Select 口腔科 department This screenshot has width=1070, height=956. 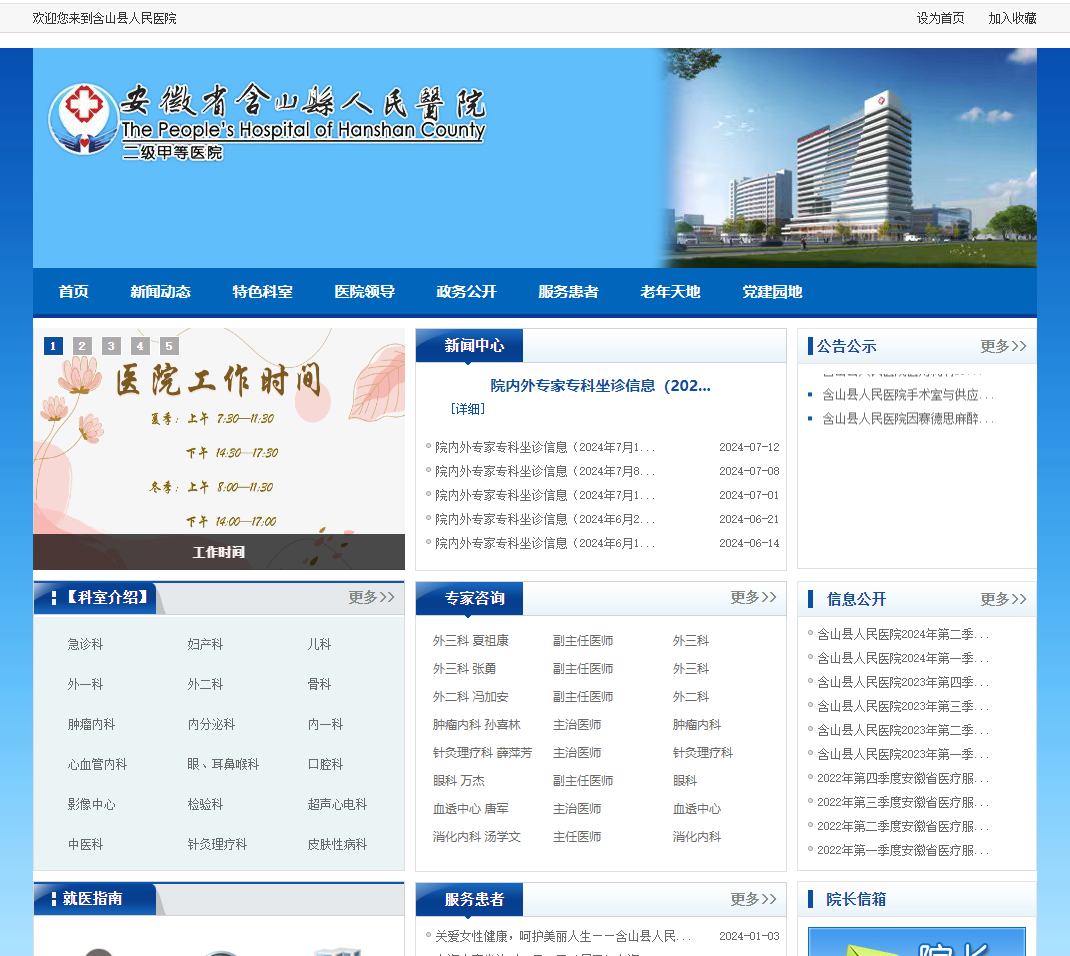point(326,764)
